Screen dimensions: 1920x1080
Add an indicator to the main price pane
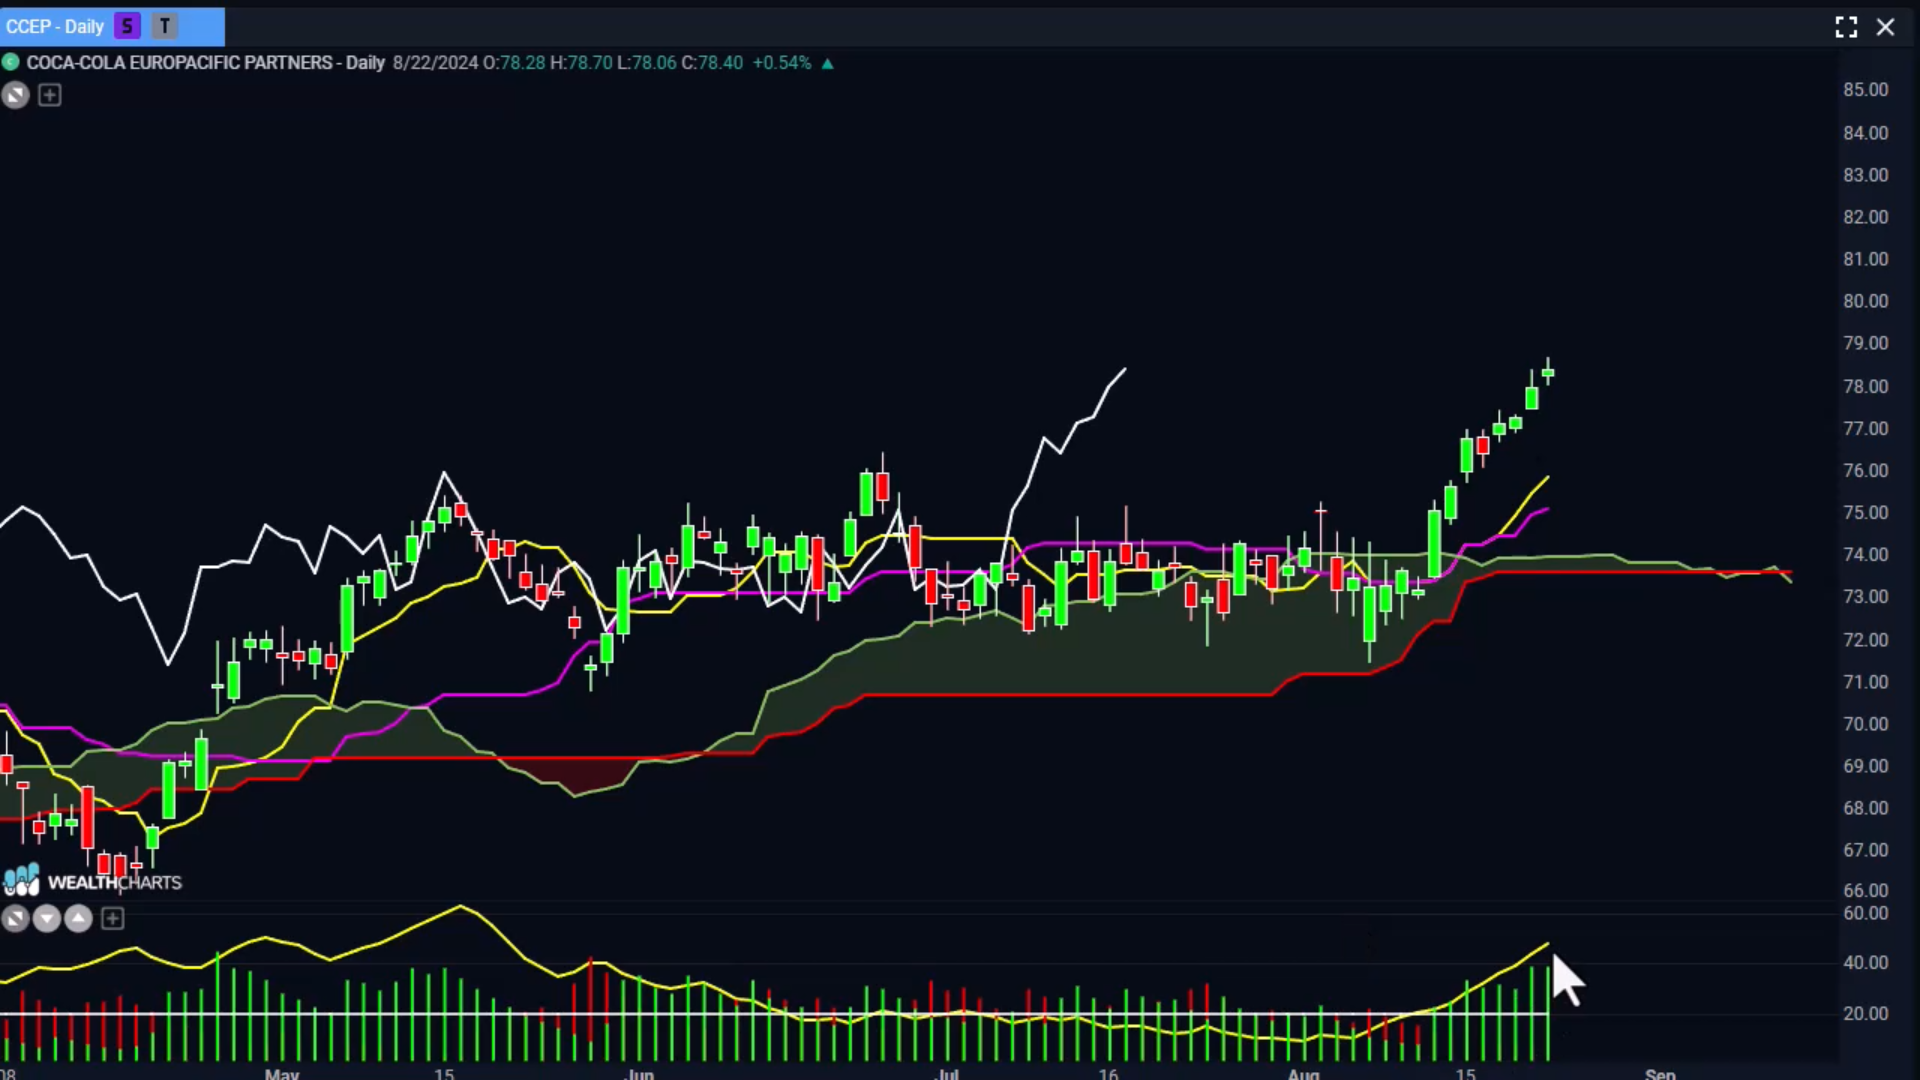(49, 95)
